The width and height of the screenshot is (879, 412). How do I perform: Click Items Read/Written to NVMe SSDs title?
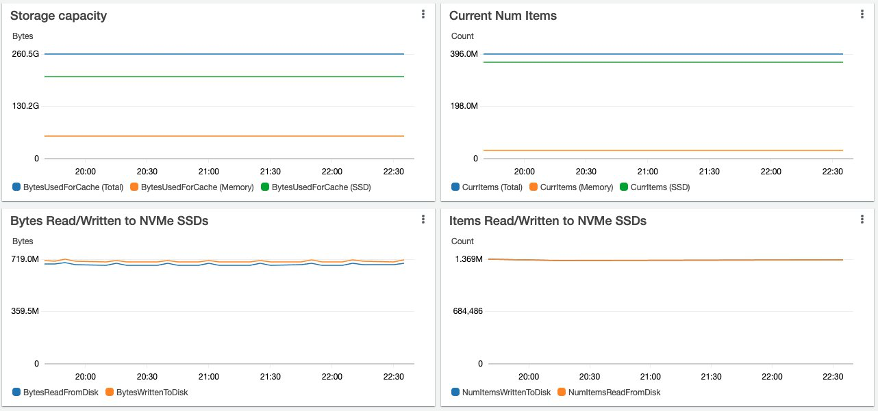548,221
